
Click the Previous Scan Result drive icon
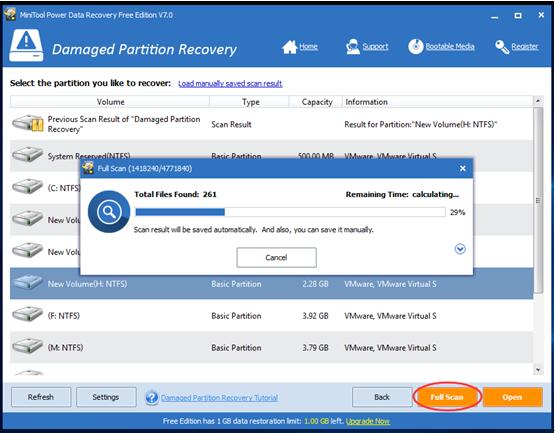point(28,124)
